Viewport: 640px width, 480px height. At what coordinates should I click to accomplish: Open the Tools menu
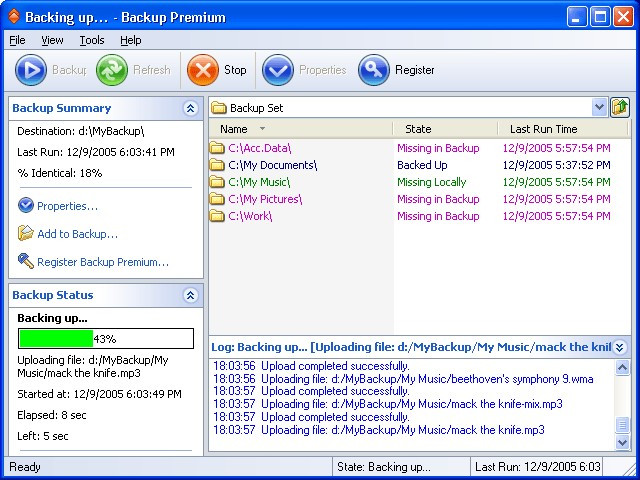coord(92,40)
